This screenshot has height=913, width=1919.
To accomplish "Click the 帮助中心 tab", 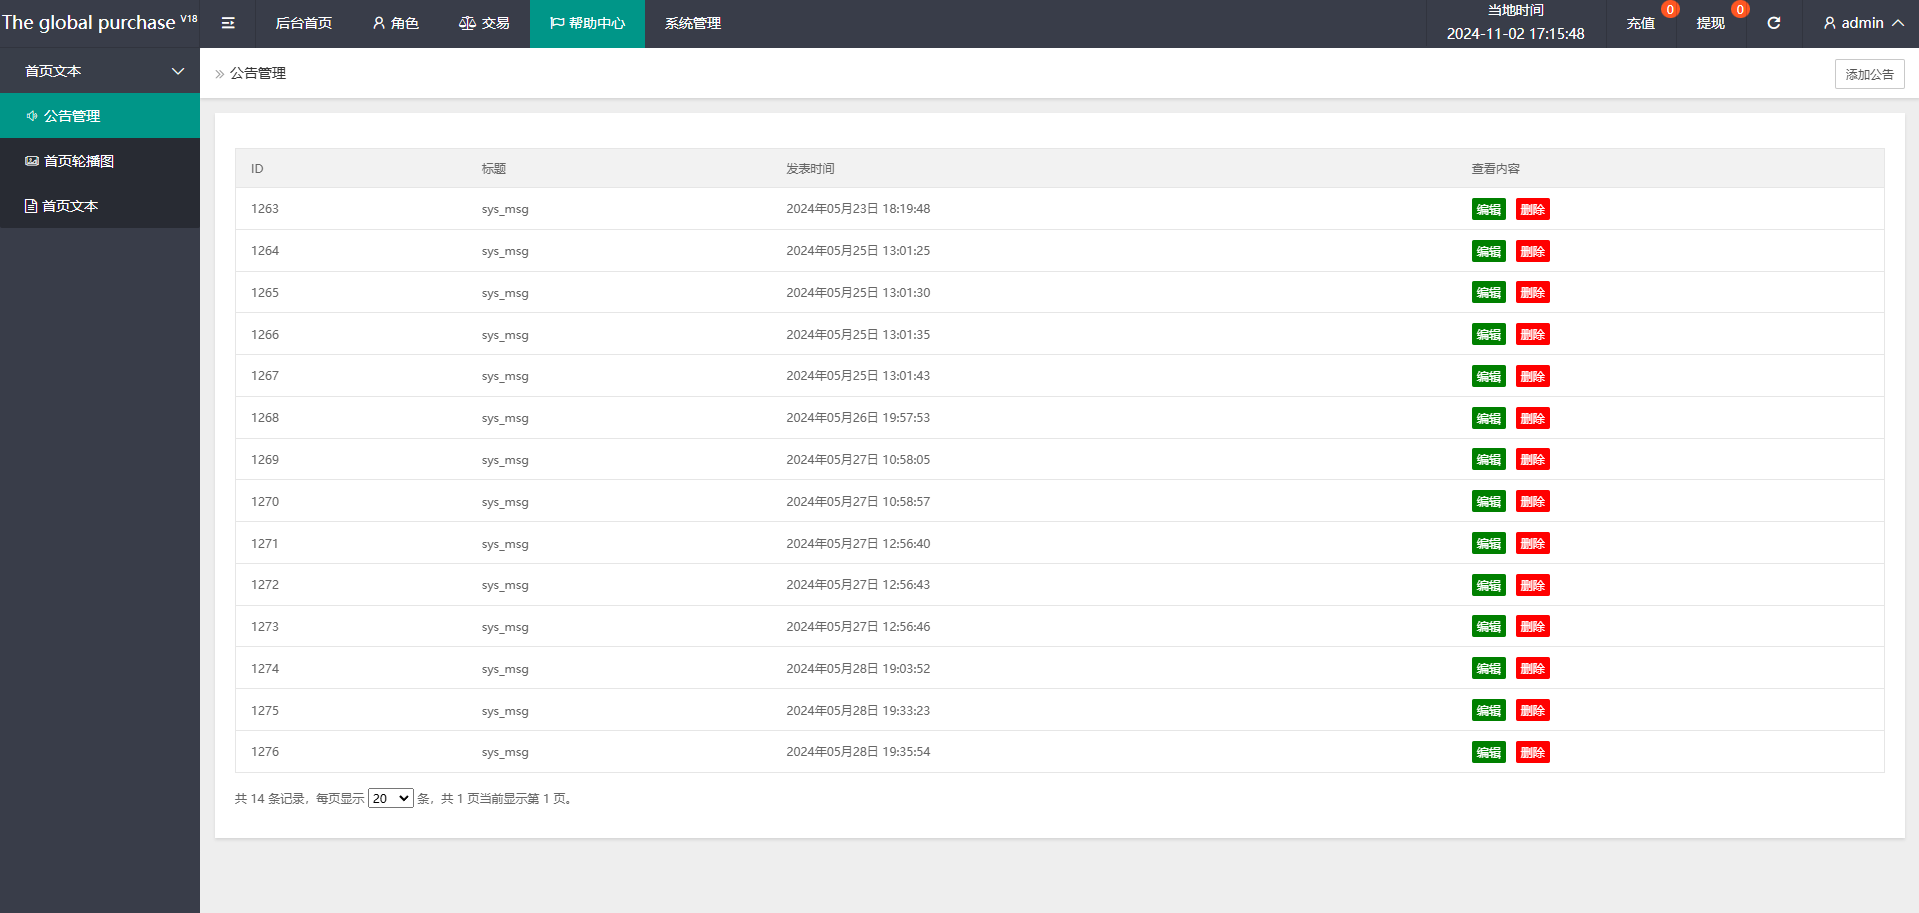I will point(587,23).
